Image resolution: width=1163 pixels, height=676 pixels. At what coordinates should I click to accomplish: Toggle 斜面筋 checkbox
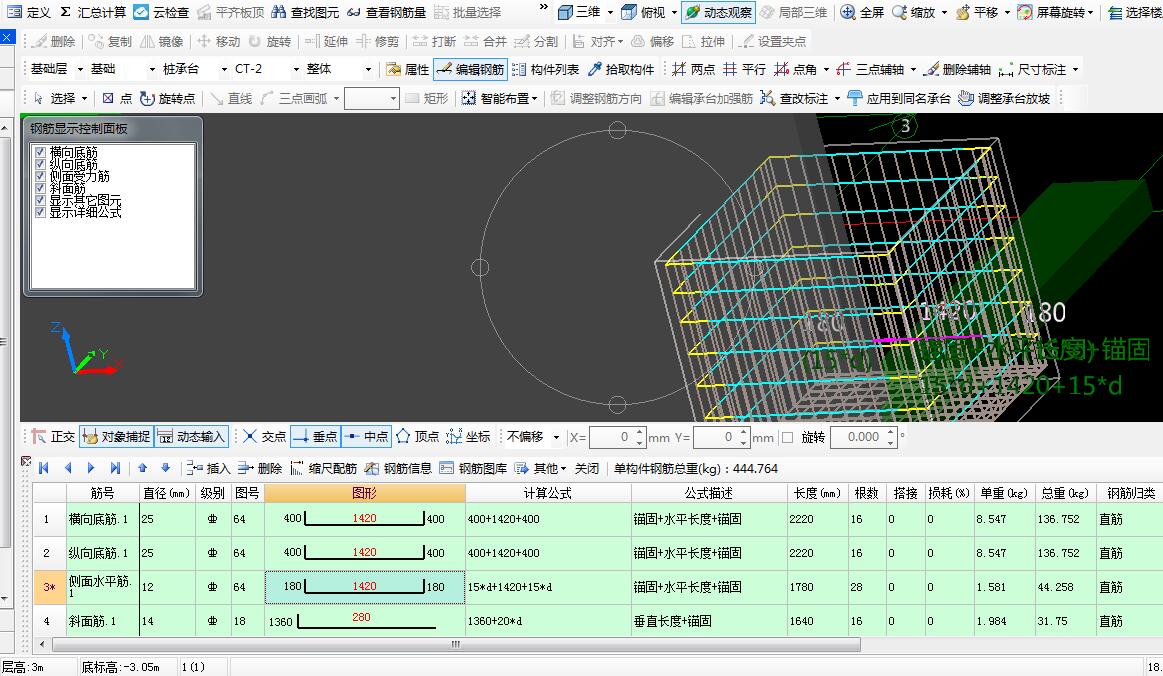[41, 188]
